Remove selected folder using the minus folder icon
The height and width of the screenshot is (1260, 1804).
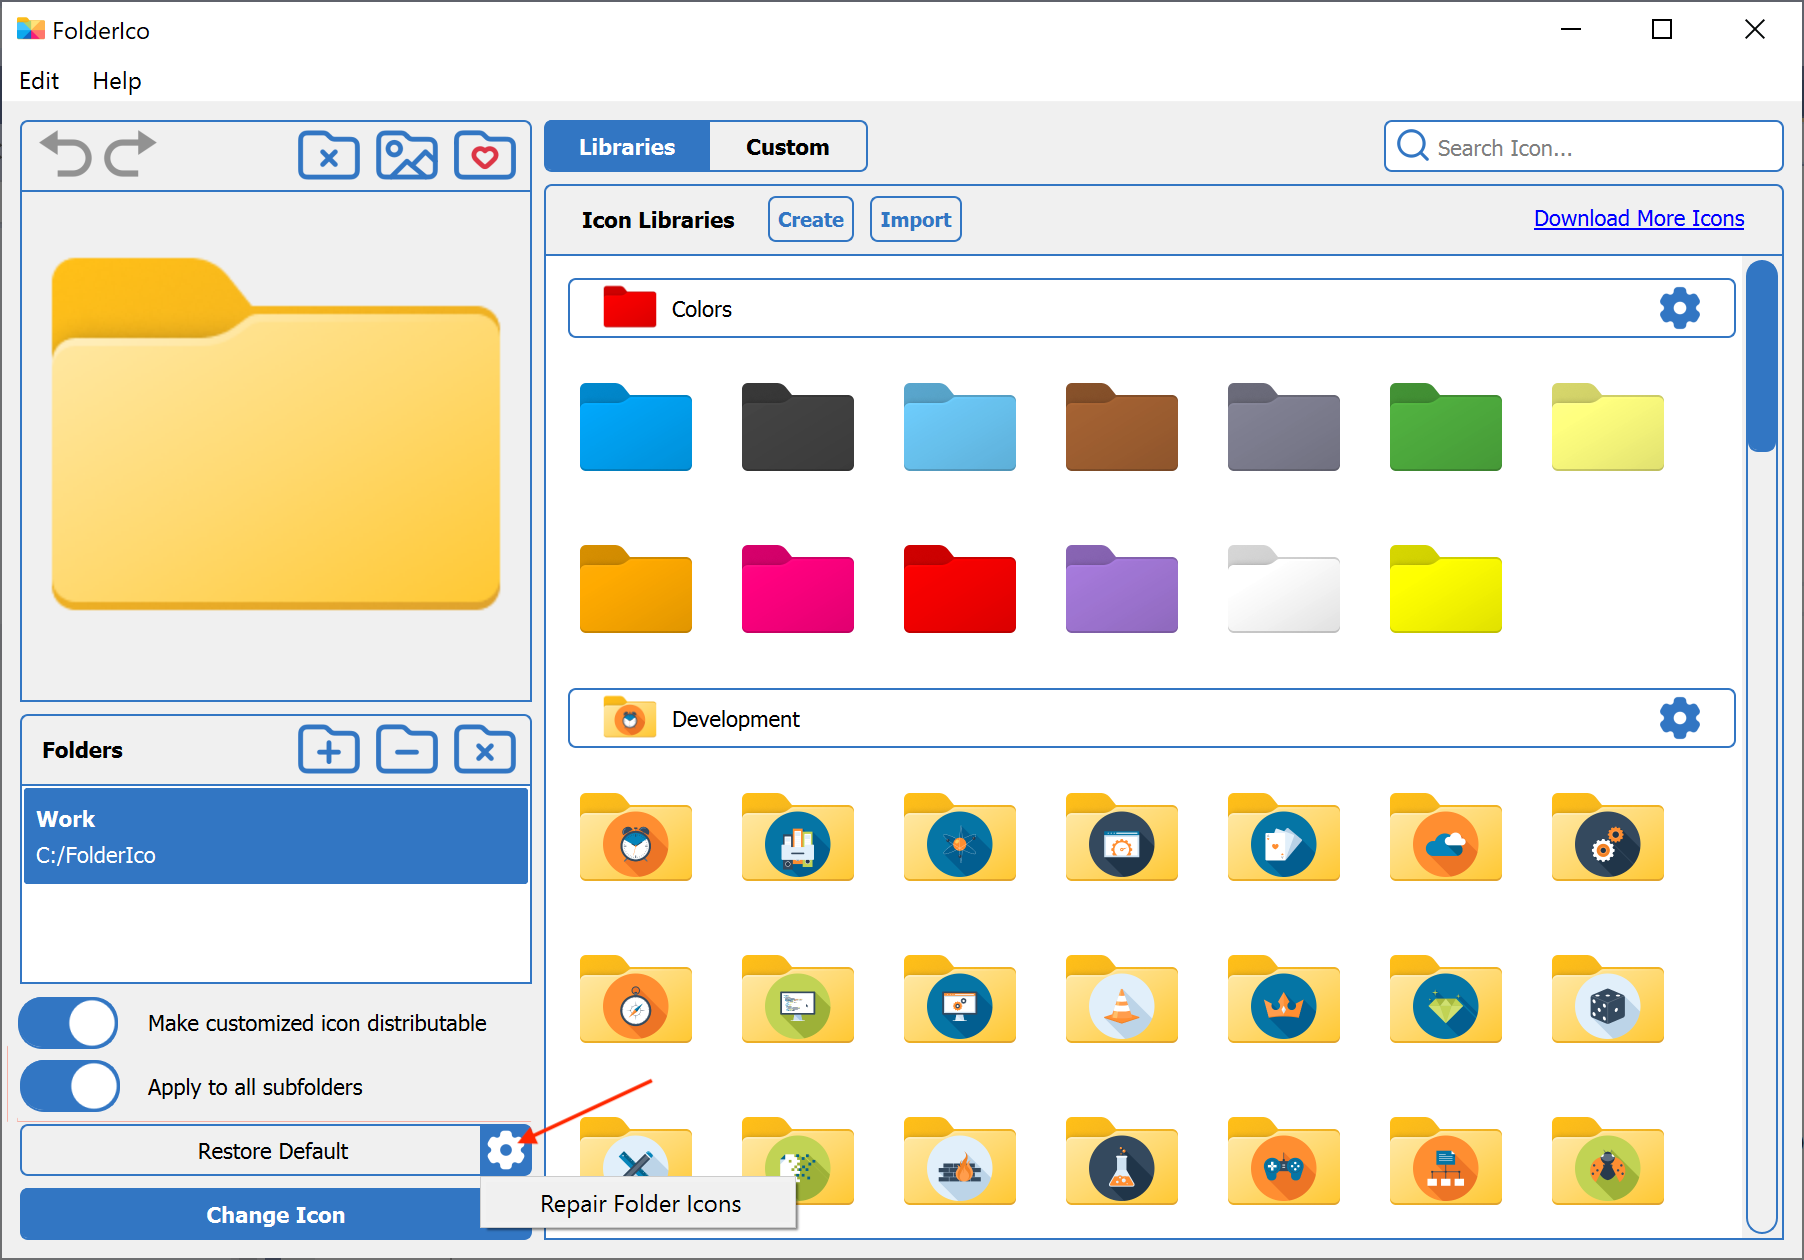point(407,750)
